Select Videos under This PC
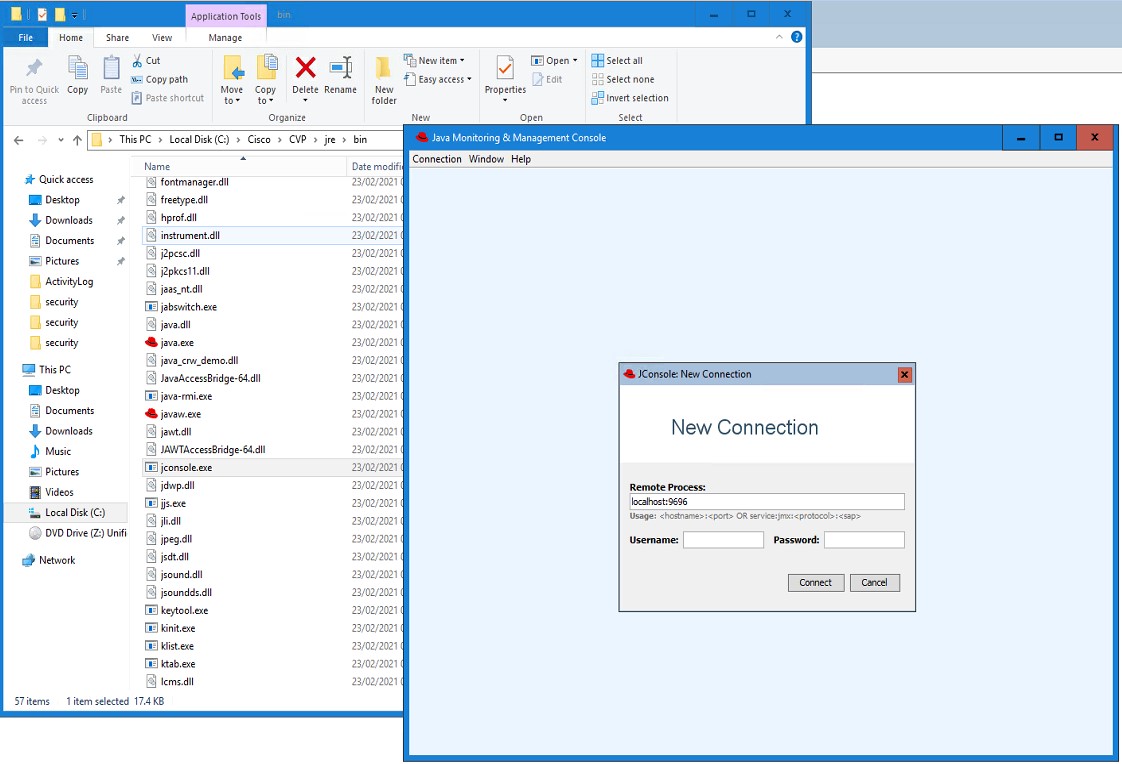 pos(59,492)
